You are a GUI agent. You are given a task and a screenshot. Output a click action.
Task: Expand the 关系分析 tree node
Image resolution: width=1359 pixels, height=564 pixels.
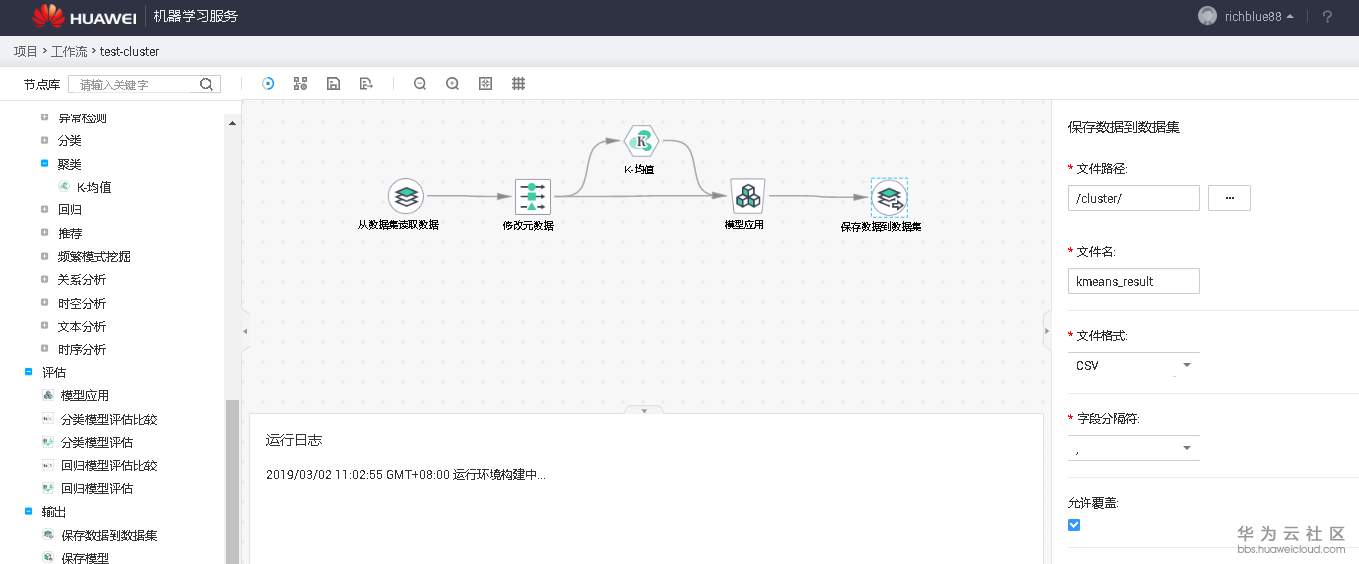coord(44,279)
